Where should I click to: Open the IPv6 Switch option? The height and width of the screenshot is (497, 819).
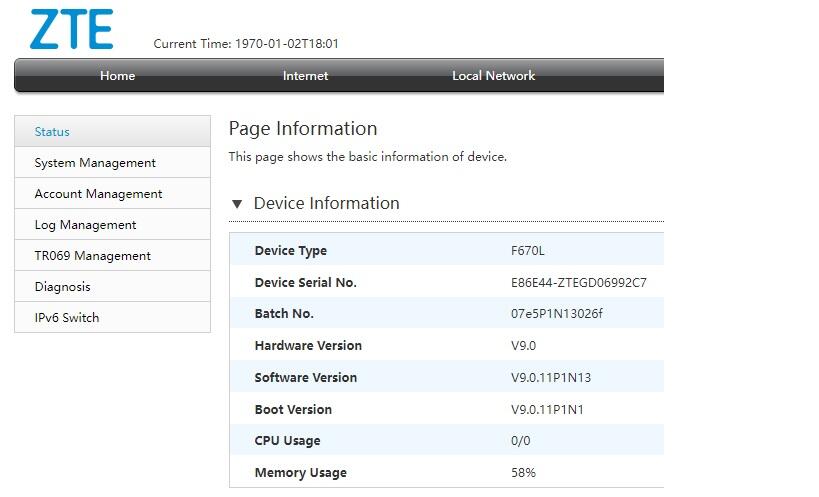[66, 318]
